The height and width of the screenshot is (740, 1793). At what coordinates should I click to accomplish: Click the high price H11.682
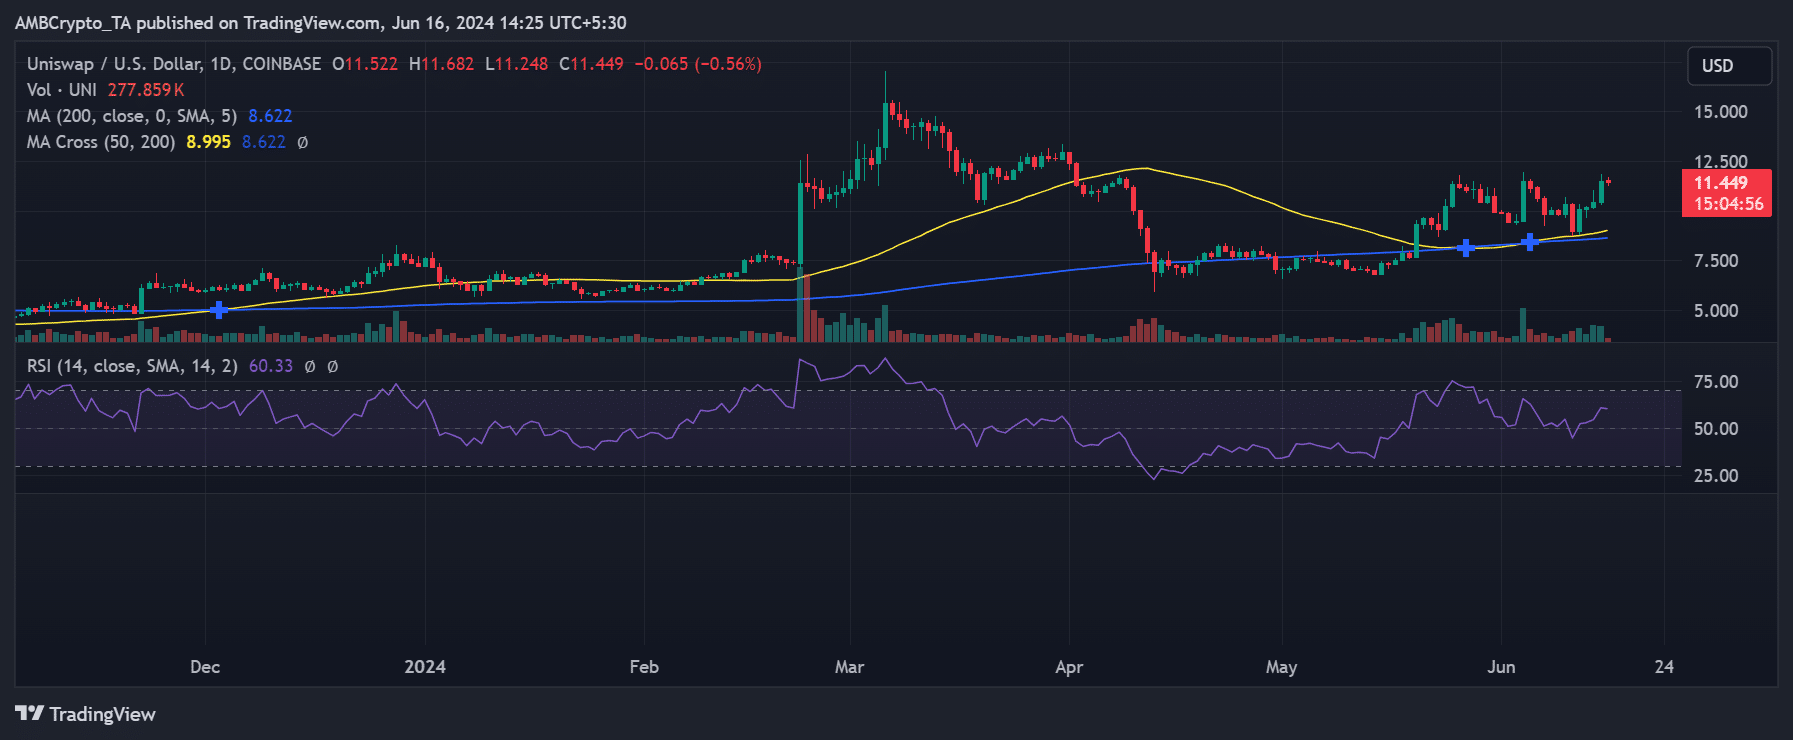(441, 64)
